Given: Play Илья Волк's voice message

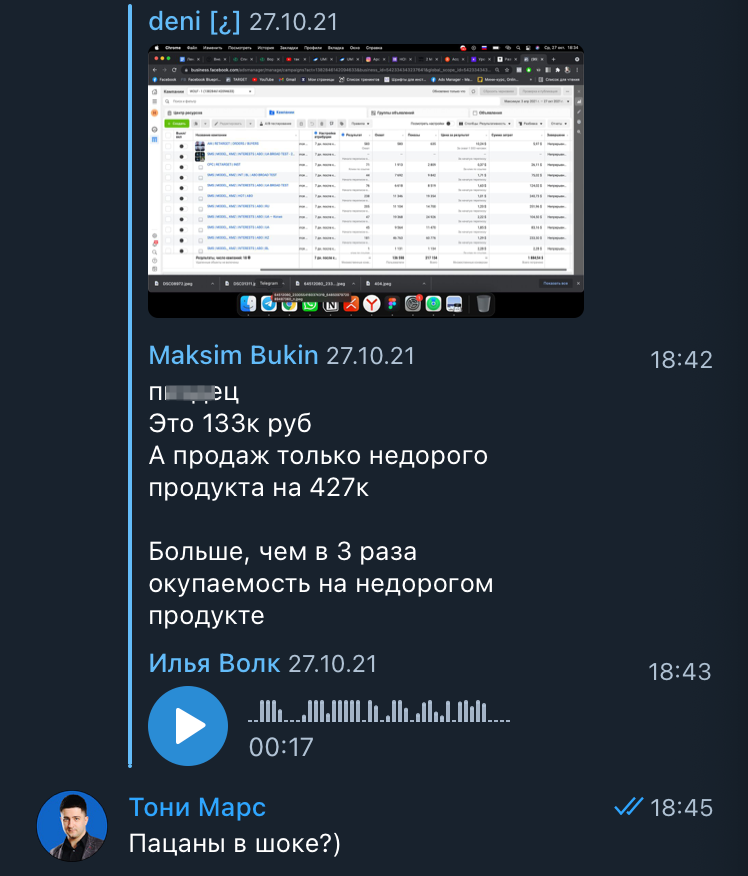Looking at the screenshot, I should click(x=188, y=726).
